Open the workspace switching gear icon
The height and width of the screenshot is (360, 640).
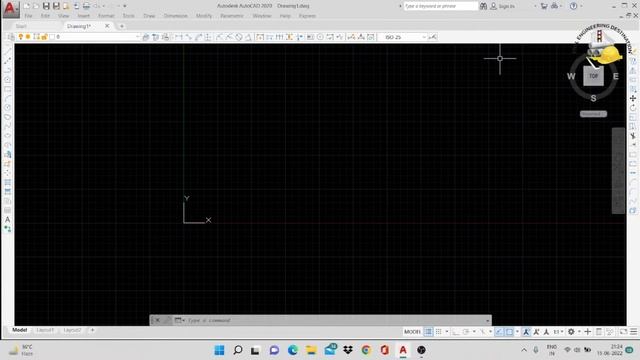[x=571, y=332]
